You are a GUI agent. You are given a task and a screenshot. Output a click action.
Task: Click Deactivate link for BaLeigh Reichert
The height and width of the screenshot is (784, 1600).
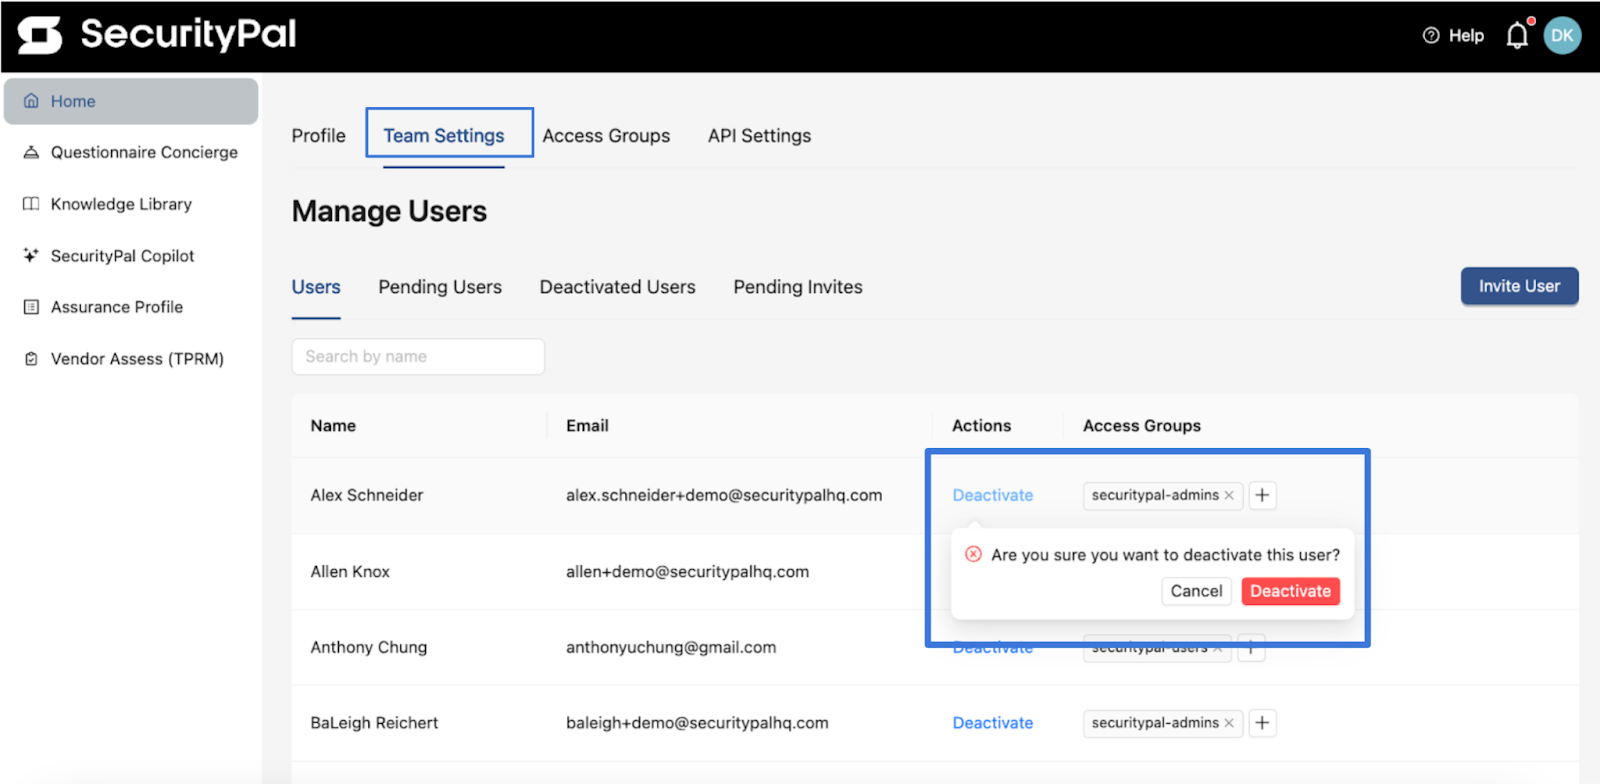(993, 723)
